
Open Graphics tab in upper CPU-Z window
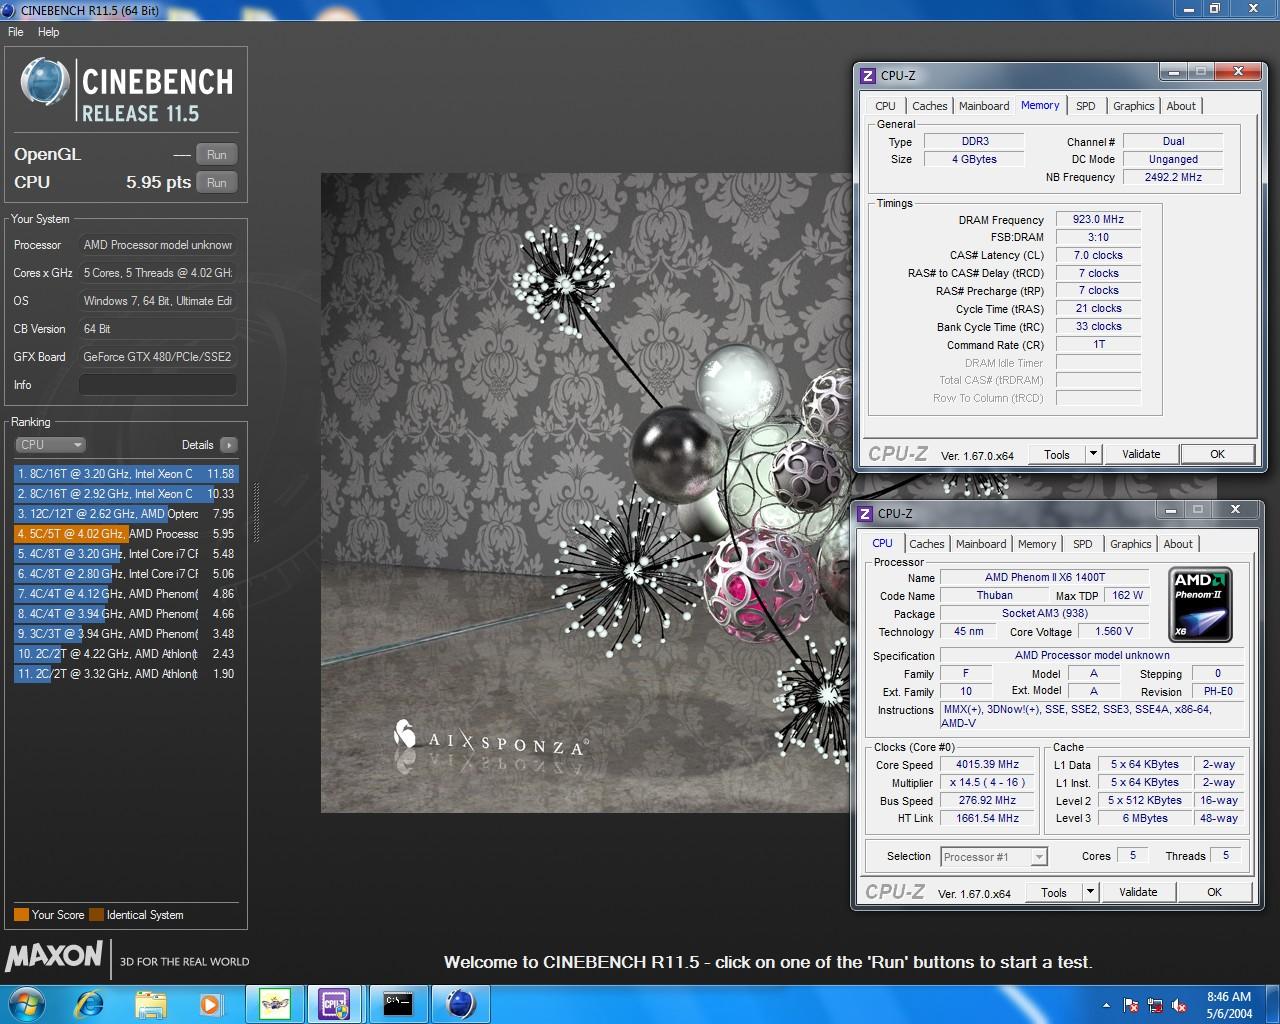(1133, 106)
